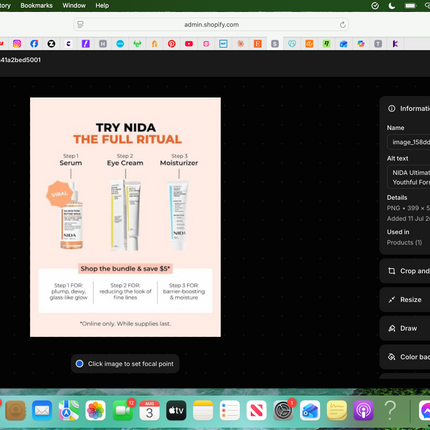Click the 'Details' heading text
430x430 pixels.
coord(397,198)
